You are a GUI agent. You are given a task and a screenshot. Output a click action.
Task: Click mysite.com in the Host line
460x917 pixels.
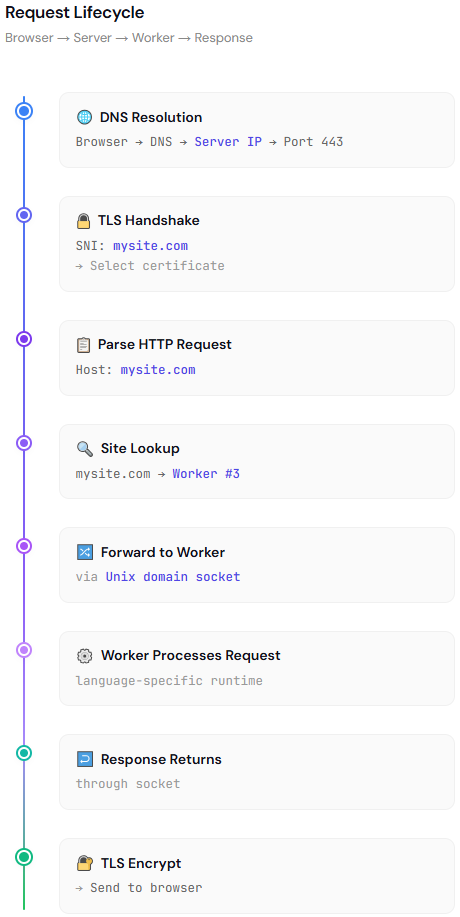pyautogui.click(x=158, y=370)
